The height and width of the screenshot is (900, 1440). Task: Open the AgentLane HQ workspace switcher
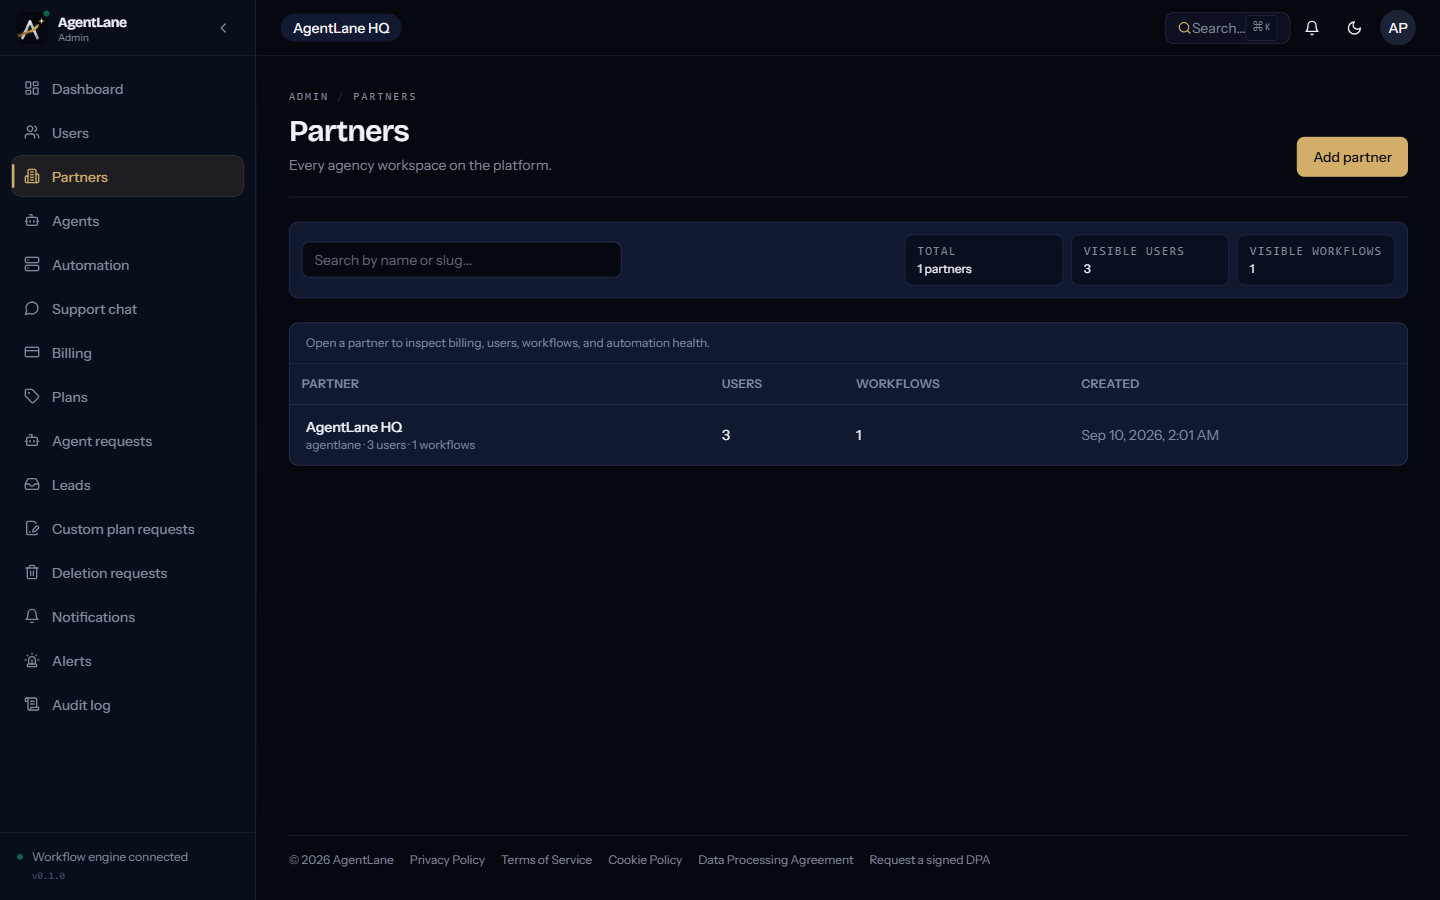[x=341, y=28]
